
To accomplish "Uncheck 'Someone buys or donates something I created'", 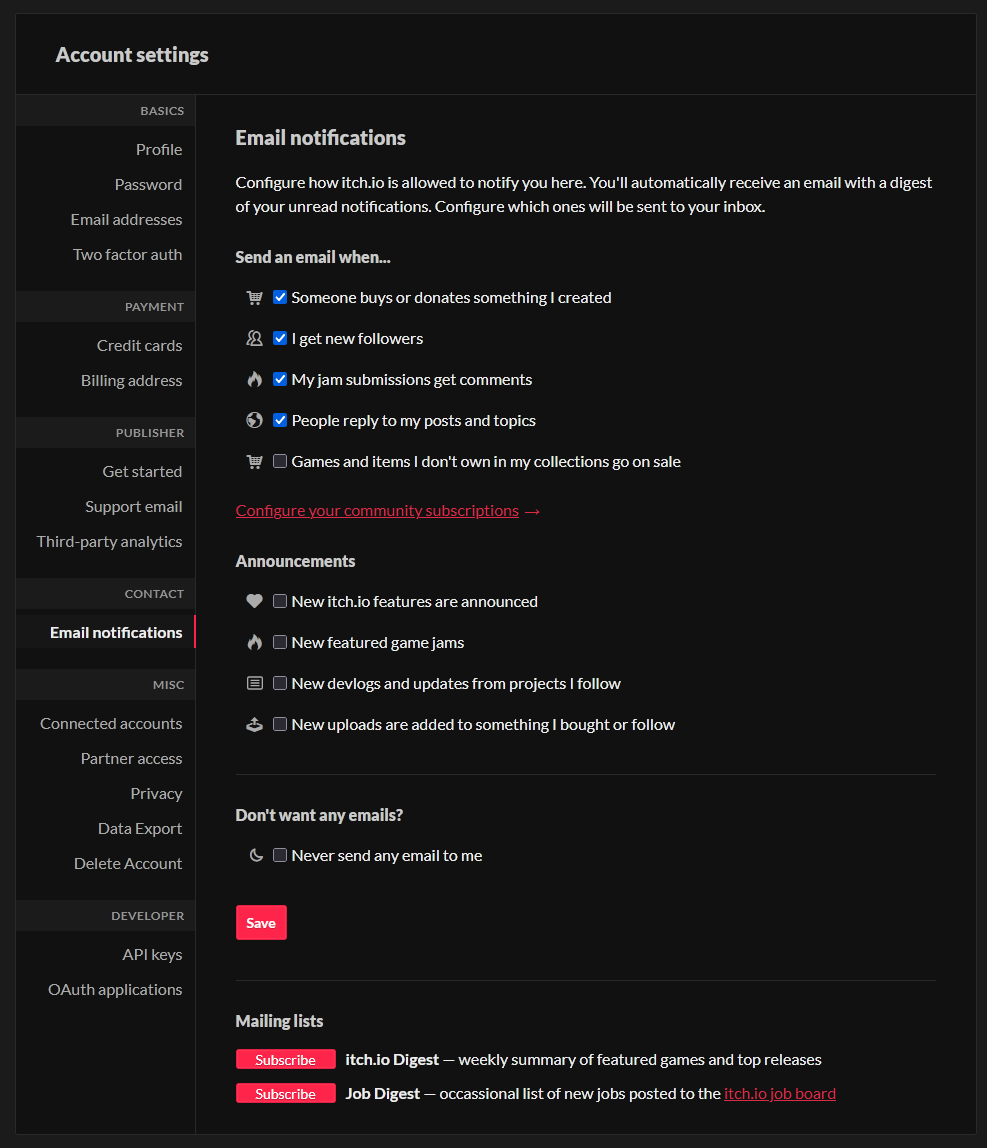I will click(x=280, y=297).
